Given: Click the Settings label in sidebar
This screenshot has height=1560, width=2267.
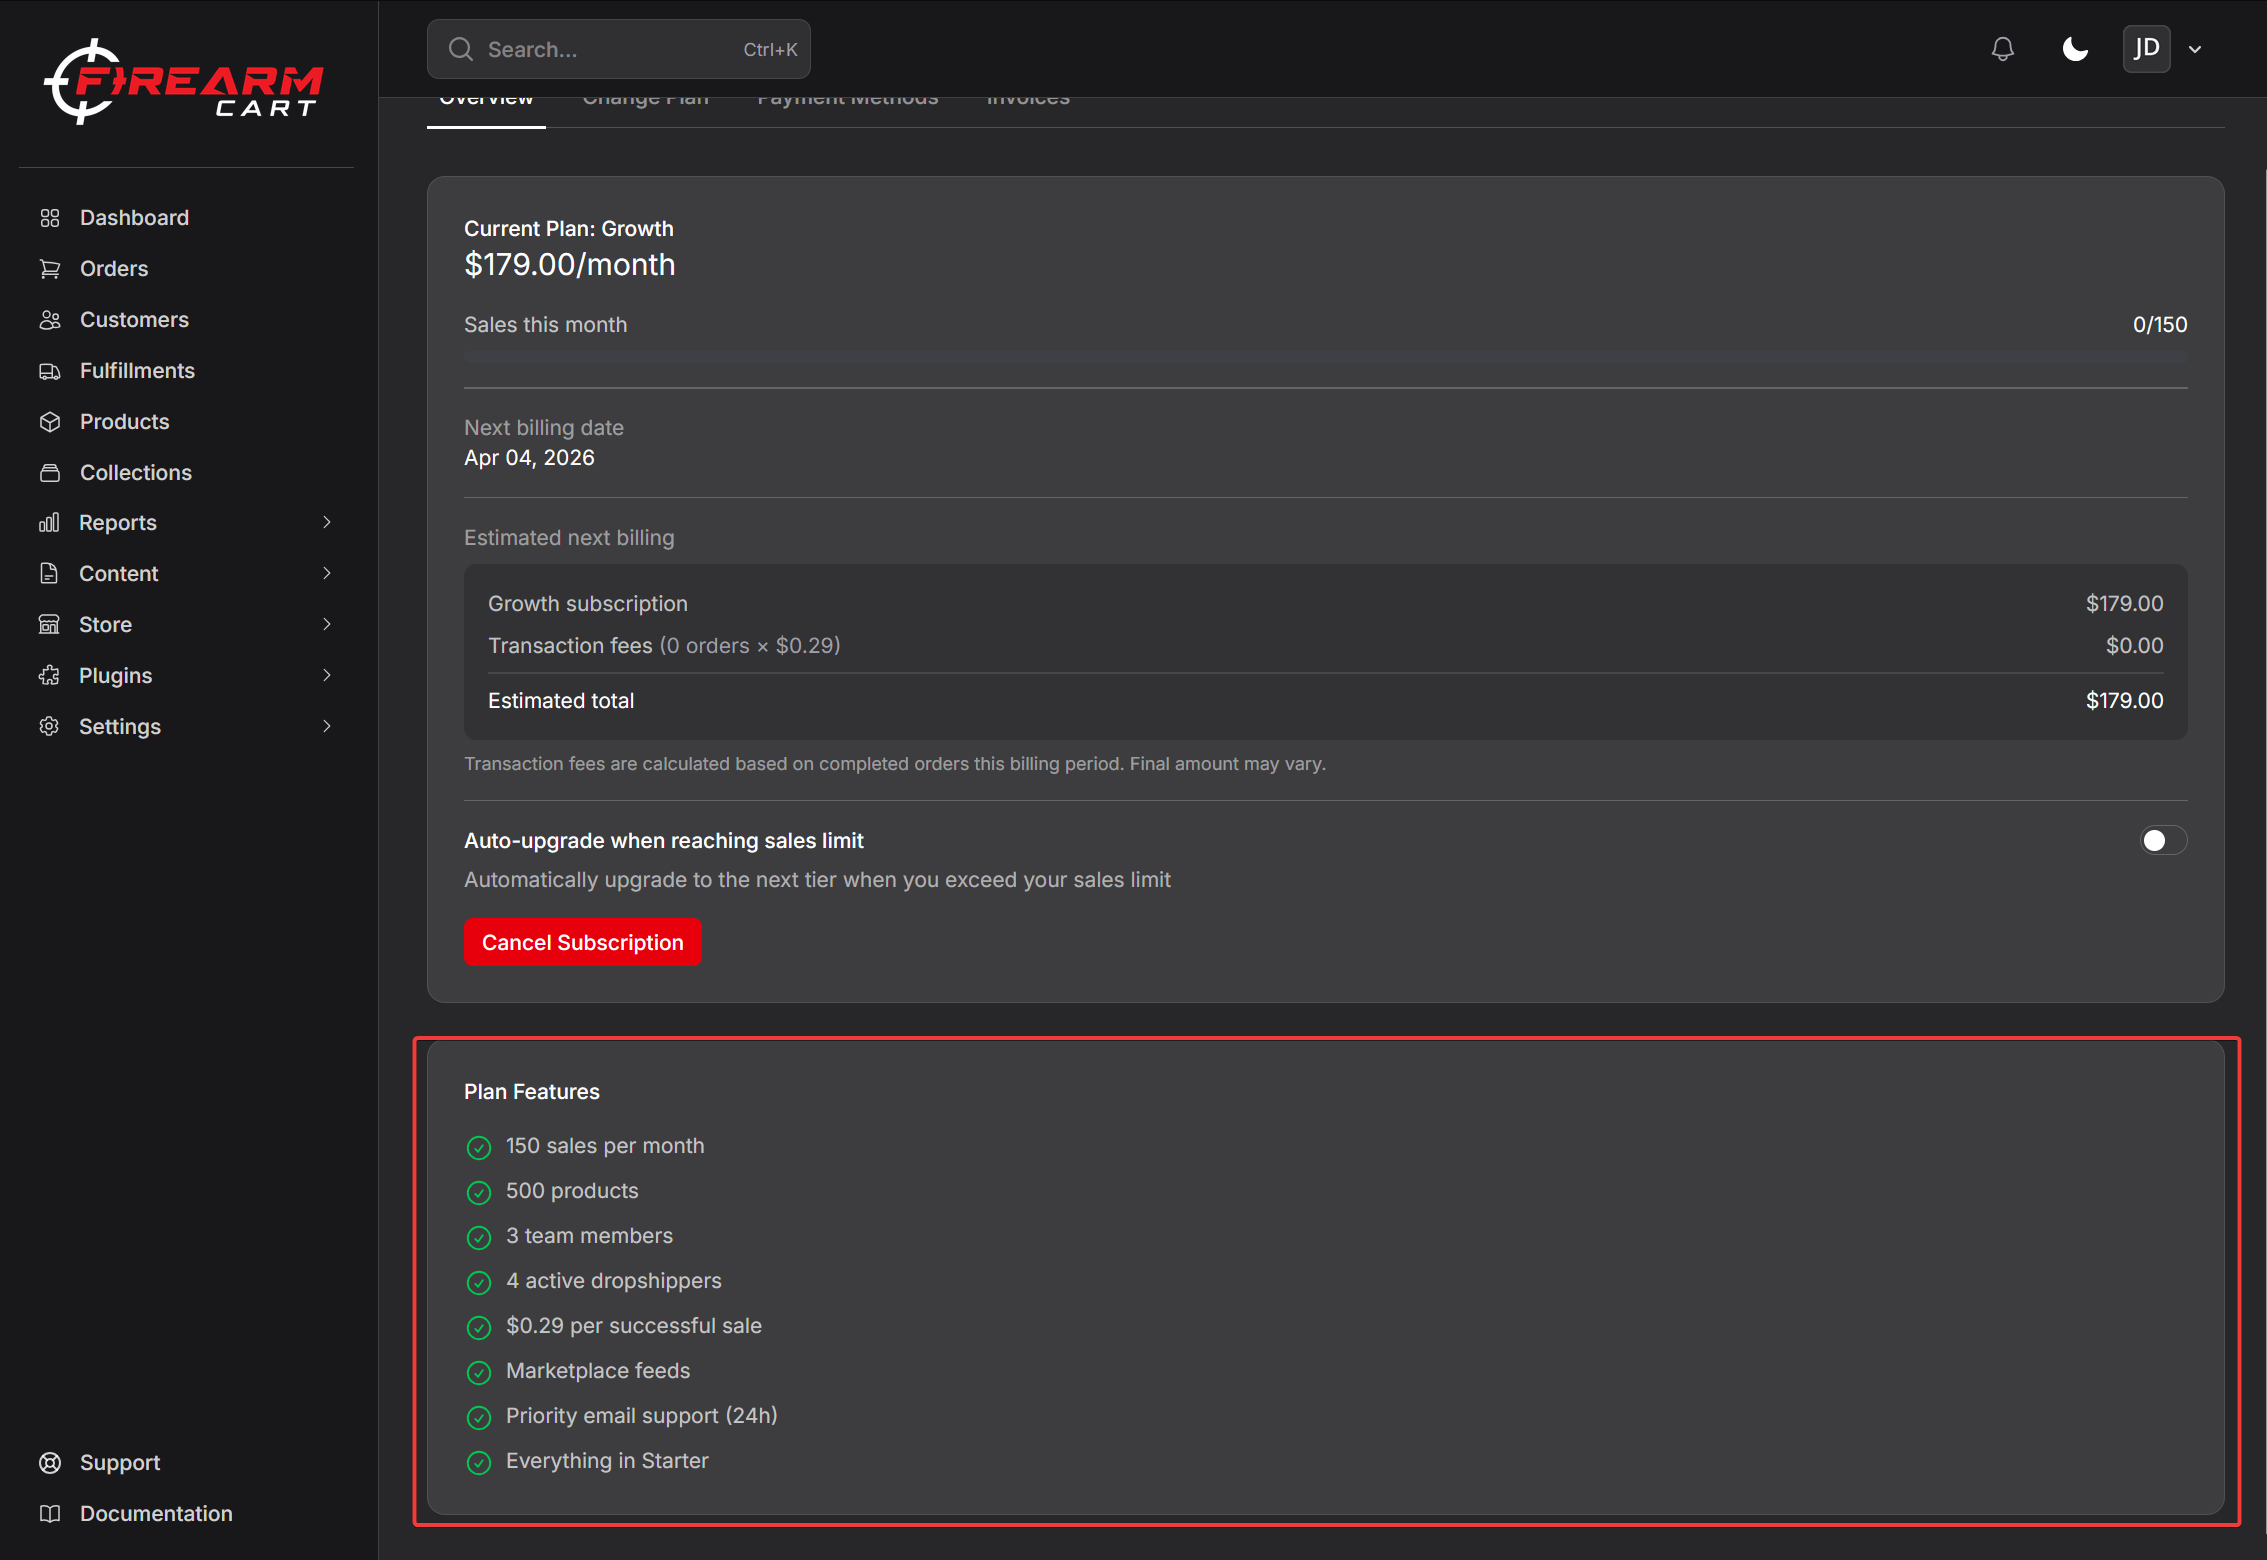Looking at the screenshot, I should click(120, 727).
